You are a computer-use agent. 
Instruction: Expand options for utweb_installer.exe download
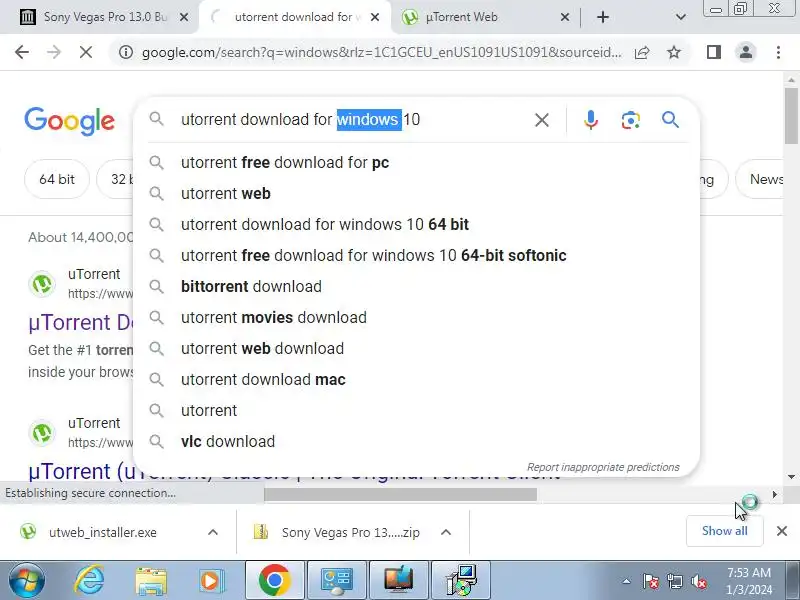pos(213,533)
